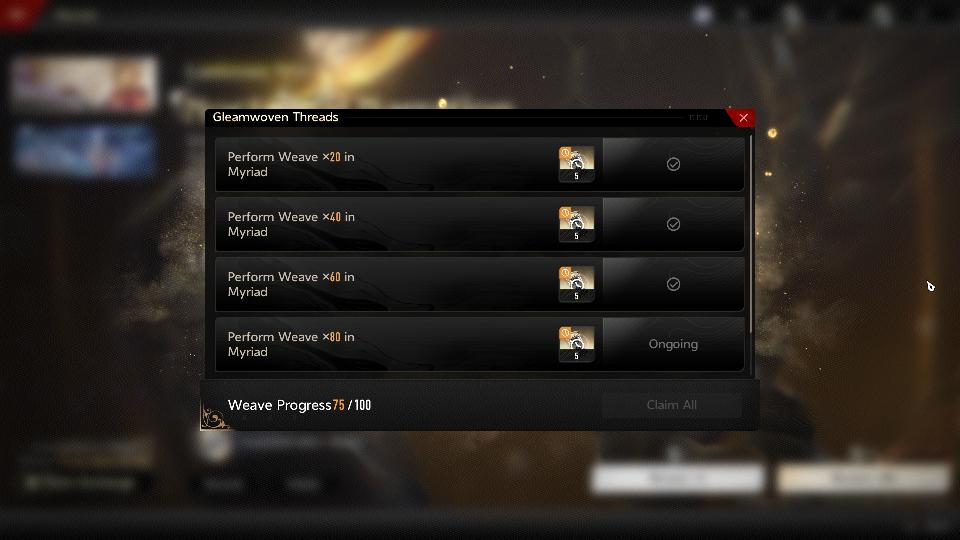This screenshot has width=960, height=540.
Task: Click the golden ornament beside Weave Progress
Action: tap(214, 416)
